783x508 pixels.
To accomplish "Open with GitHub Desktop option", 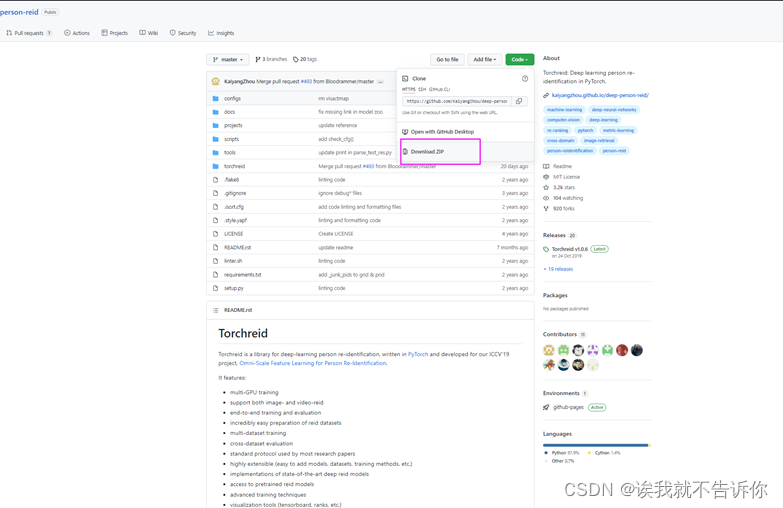I will tap(438, 132).
